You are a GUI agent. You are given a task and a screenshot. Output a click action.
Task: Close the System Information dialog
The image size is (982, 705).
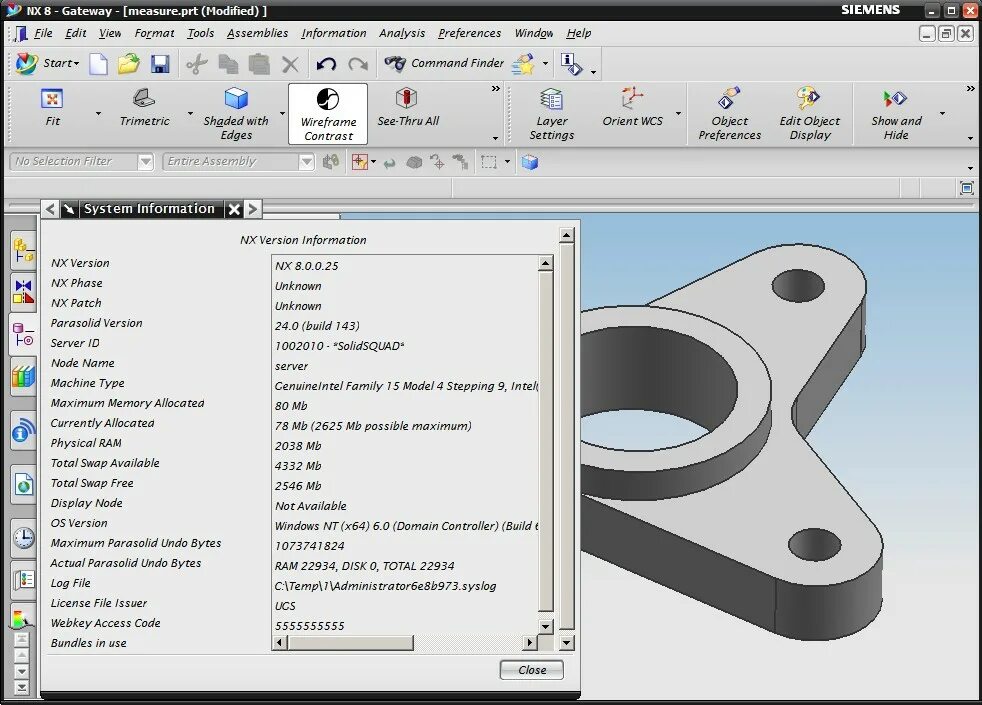532,670
